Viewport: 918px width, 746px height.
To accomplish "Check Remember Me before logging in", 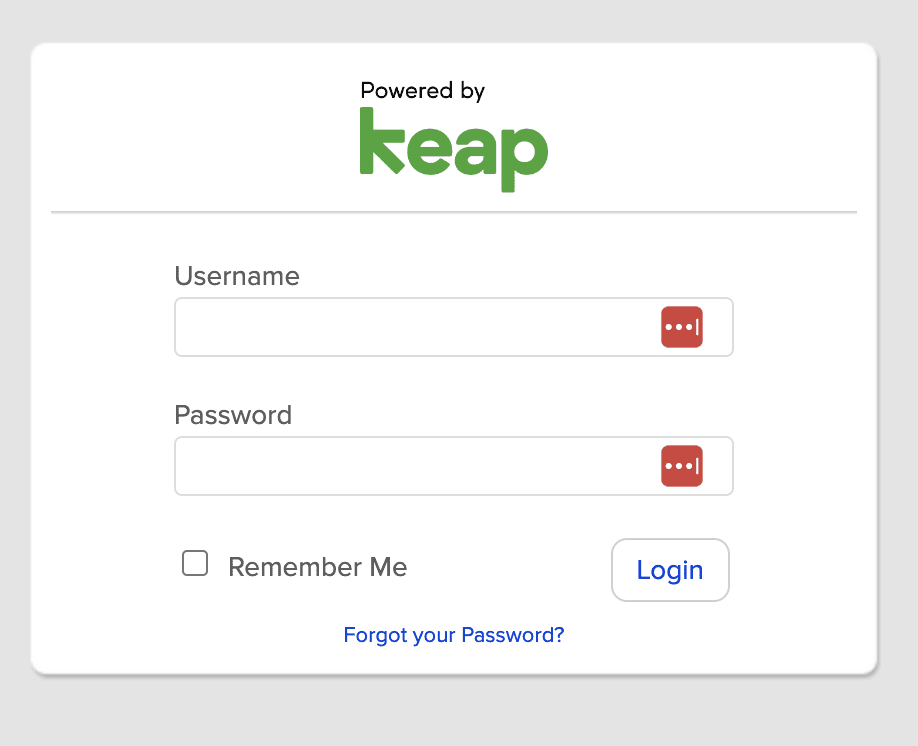I will click(194, 563).
